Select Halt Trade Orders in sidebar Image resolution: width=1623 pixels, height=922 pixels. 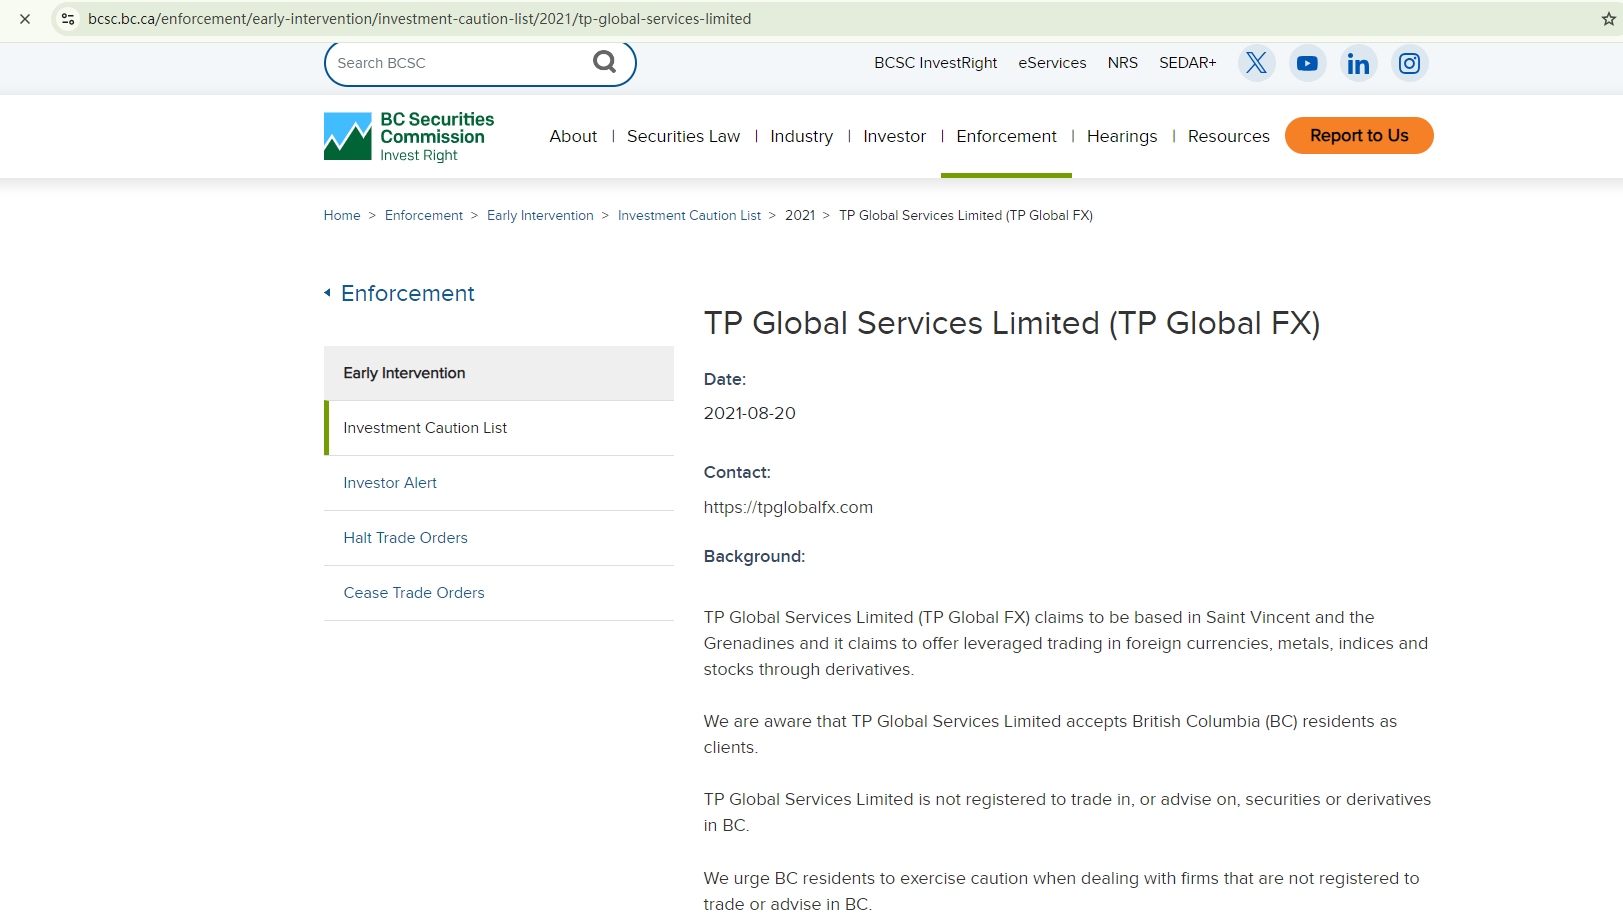(405, 538)
